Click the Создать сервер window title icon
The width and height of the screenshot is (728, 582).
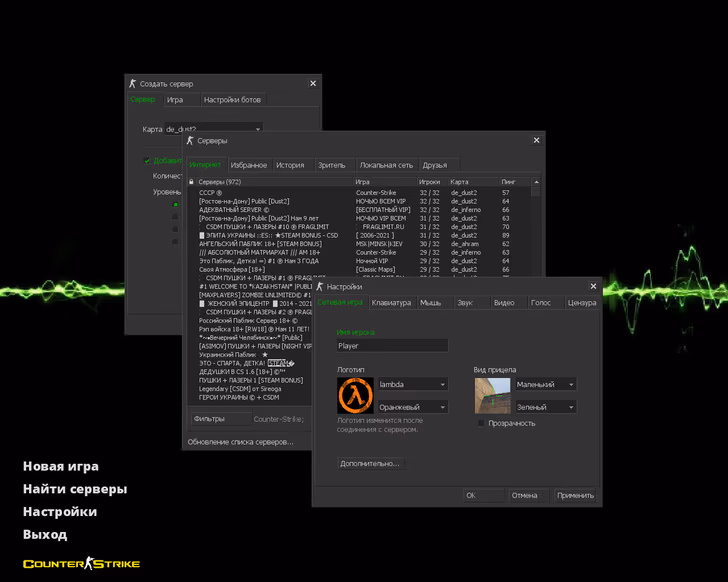(x=132, y=84)
